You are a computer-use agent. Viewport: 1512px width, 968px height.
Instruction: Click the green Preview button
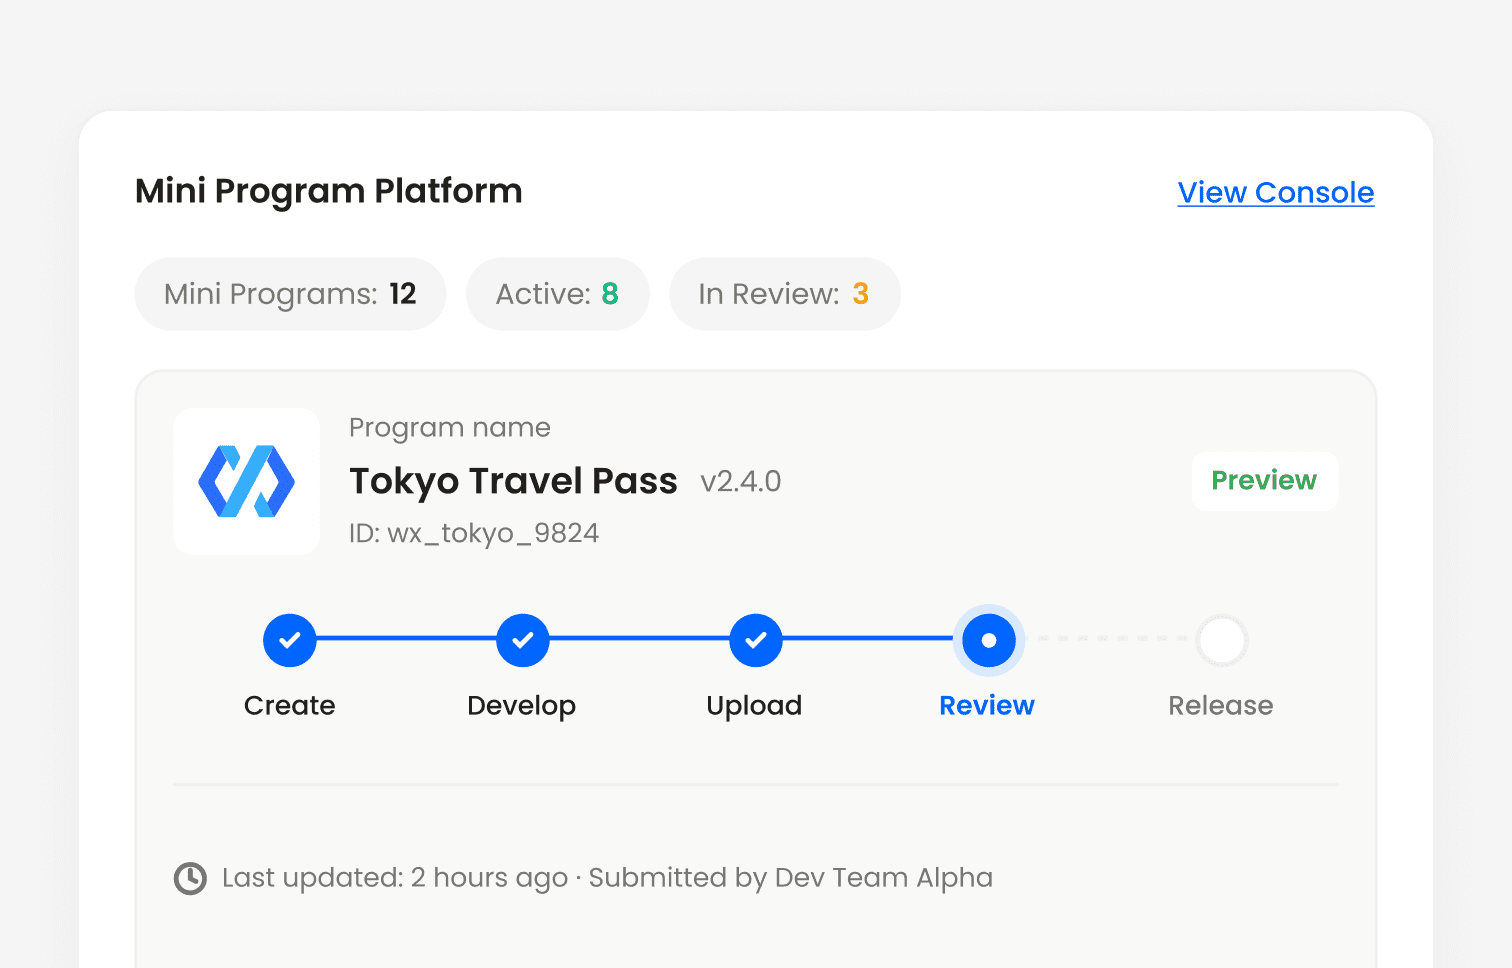tap(1264, 481)
